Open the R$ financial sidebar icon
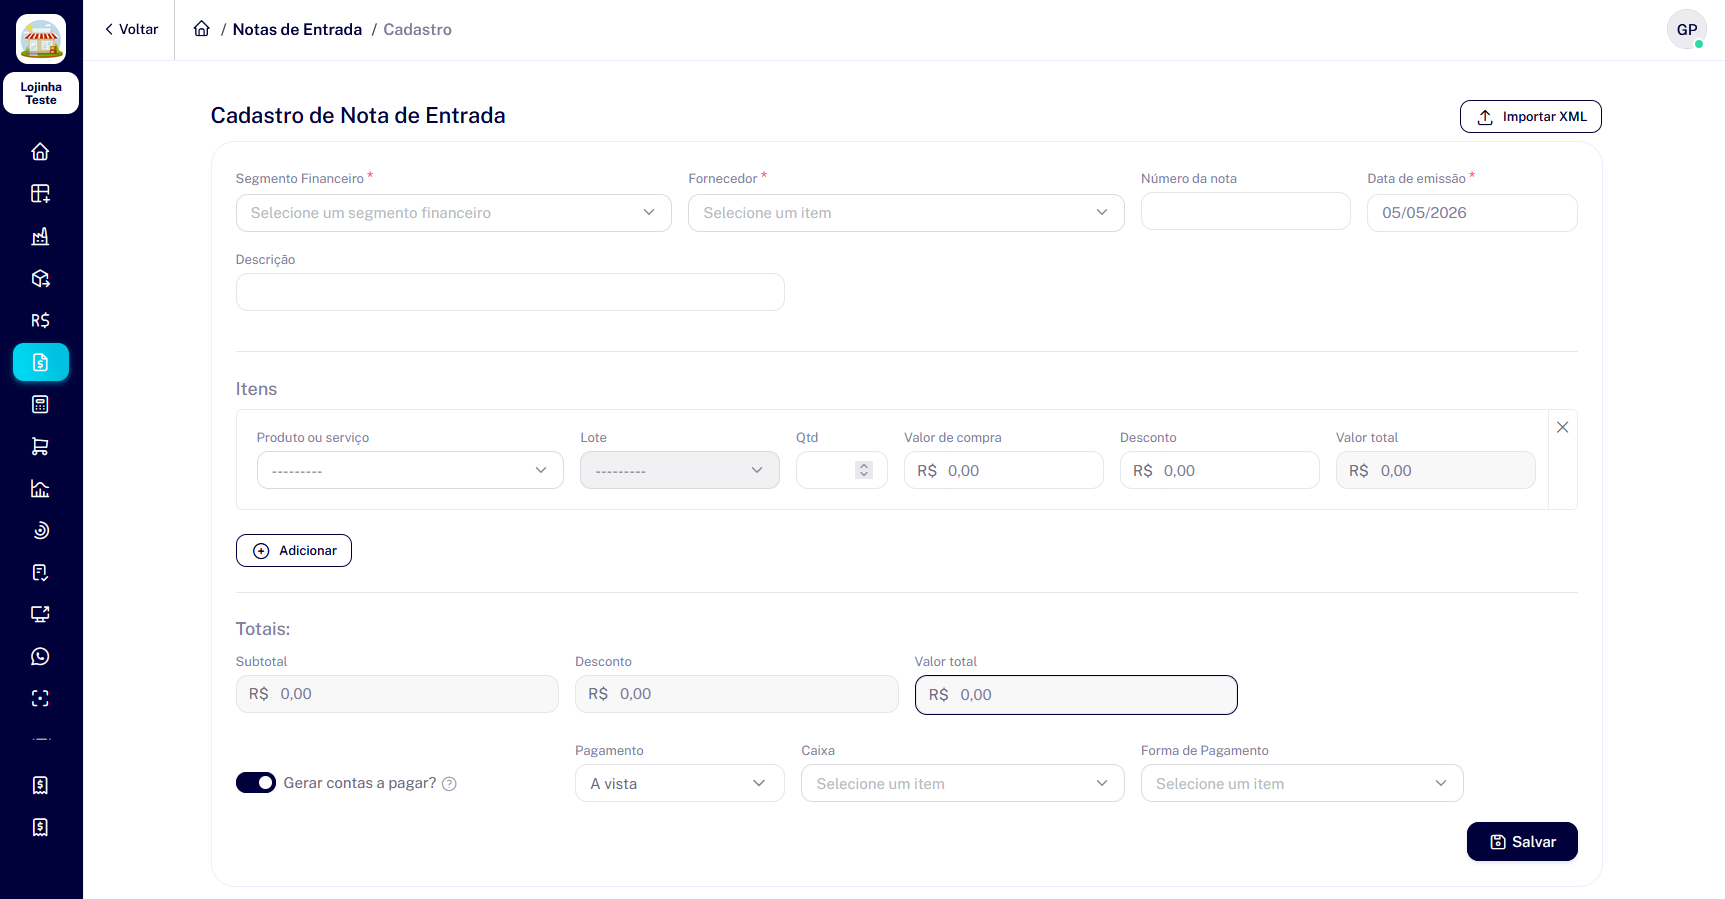Viewport: 1725px width, 899px height. click(40, 320)
